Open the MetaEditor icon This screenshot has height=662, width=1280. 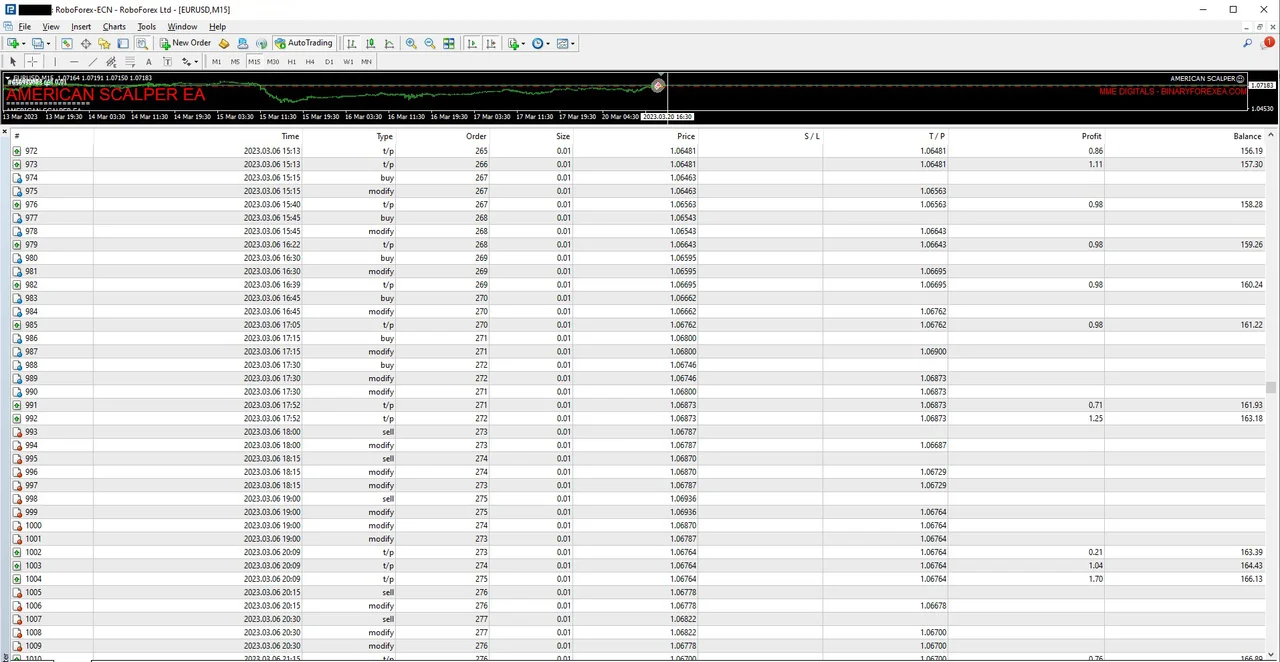[x=224, y=43]
